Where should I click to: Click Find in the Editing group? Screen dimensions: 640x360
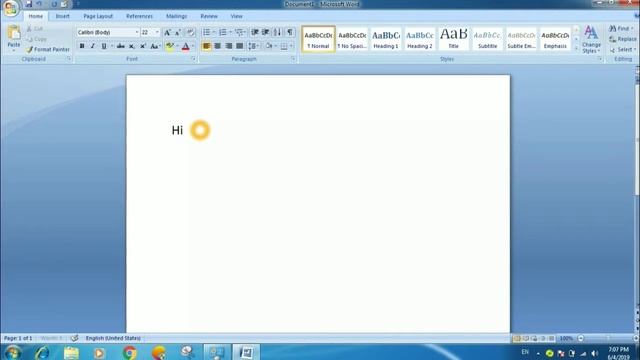[621, 29]
